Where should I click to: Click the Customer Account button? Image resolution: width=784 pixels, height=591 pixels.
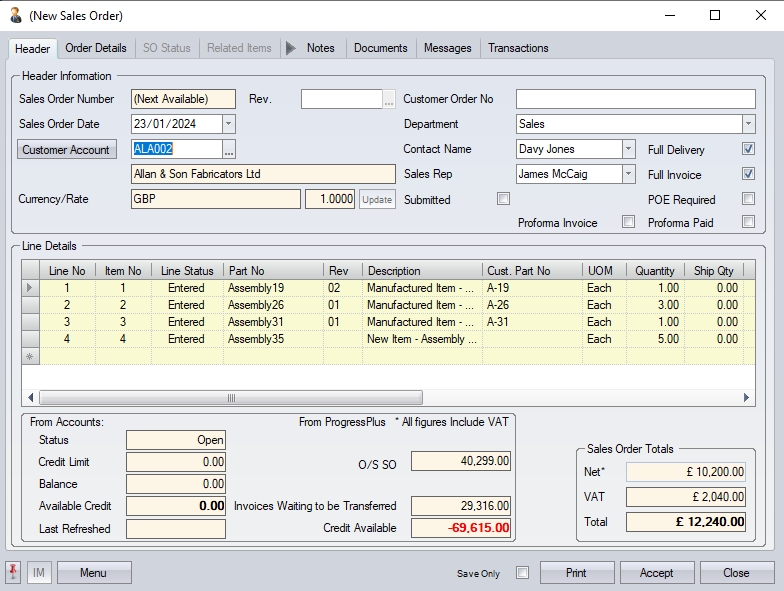[x=67, y=150]
